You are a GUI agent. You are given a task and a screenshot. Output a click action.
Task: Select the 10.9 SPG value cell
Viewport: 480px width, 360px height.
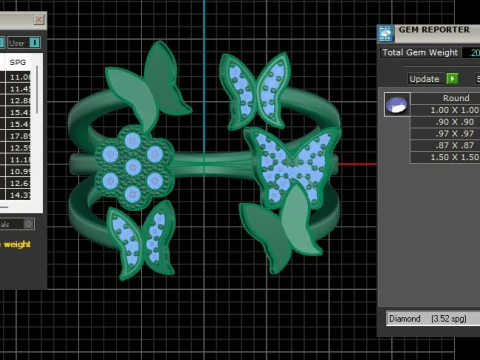18,171
